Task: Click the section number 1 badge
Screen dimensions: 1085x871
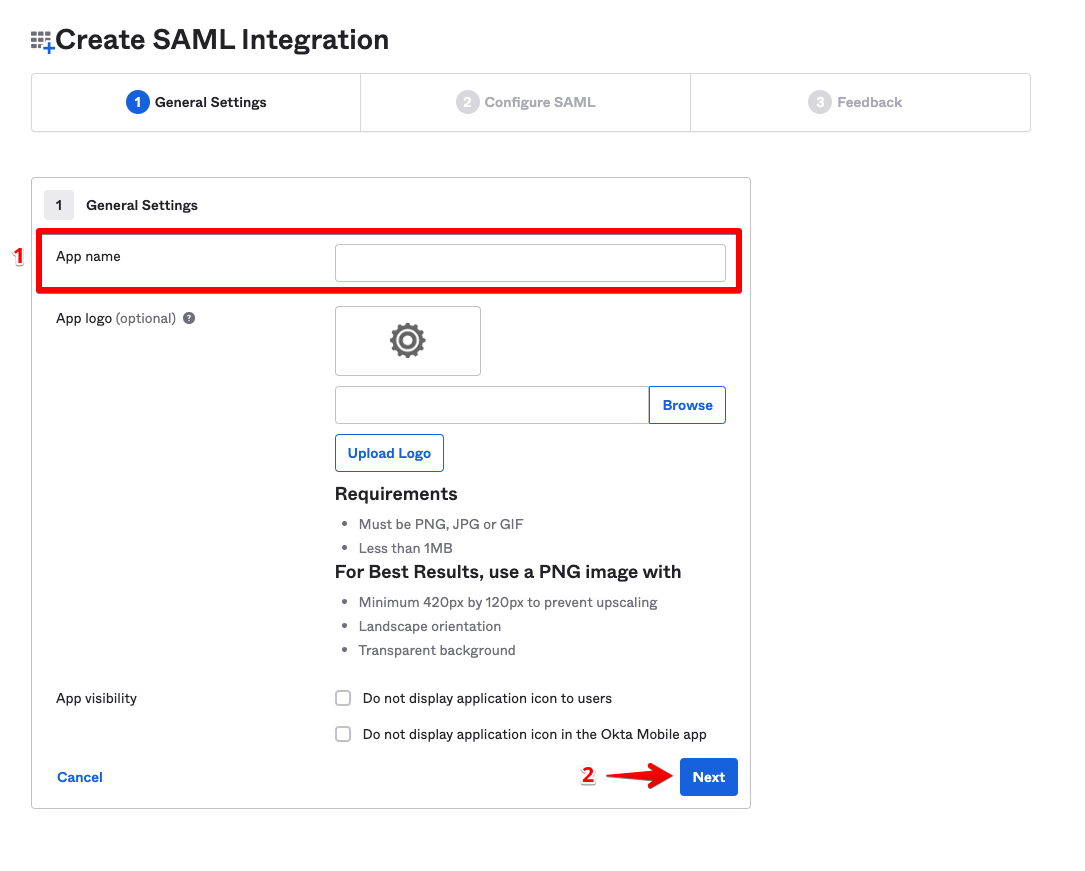Action: (x=59, y=205)
